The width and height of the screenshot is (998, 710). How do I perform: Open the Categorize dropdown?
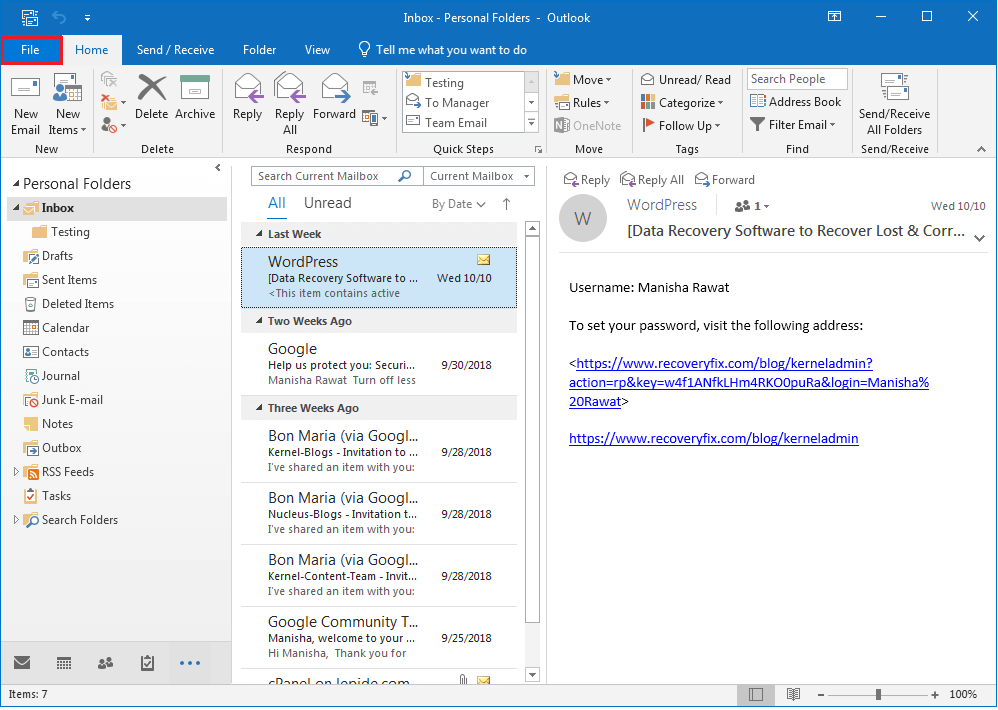[x=682, y=102]
